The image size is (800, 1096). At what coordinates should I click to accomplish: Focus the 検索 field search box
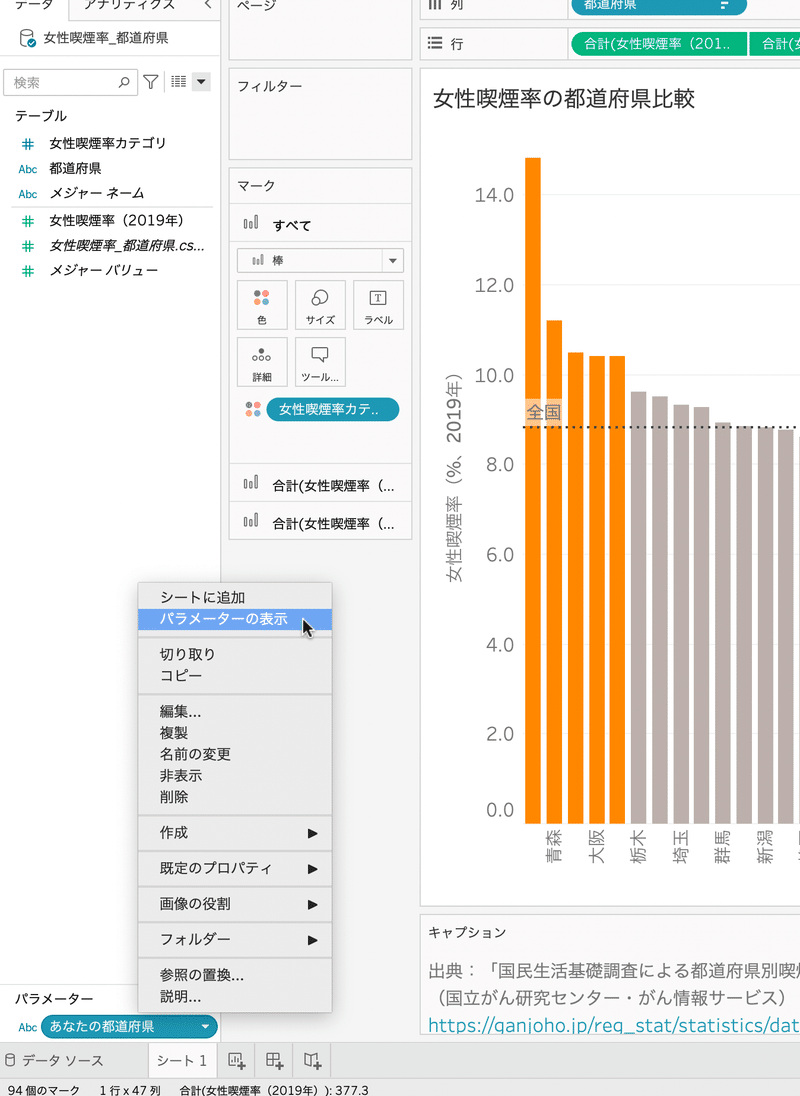69,82
